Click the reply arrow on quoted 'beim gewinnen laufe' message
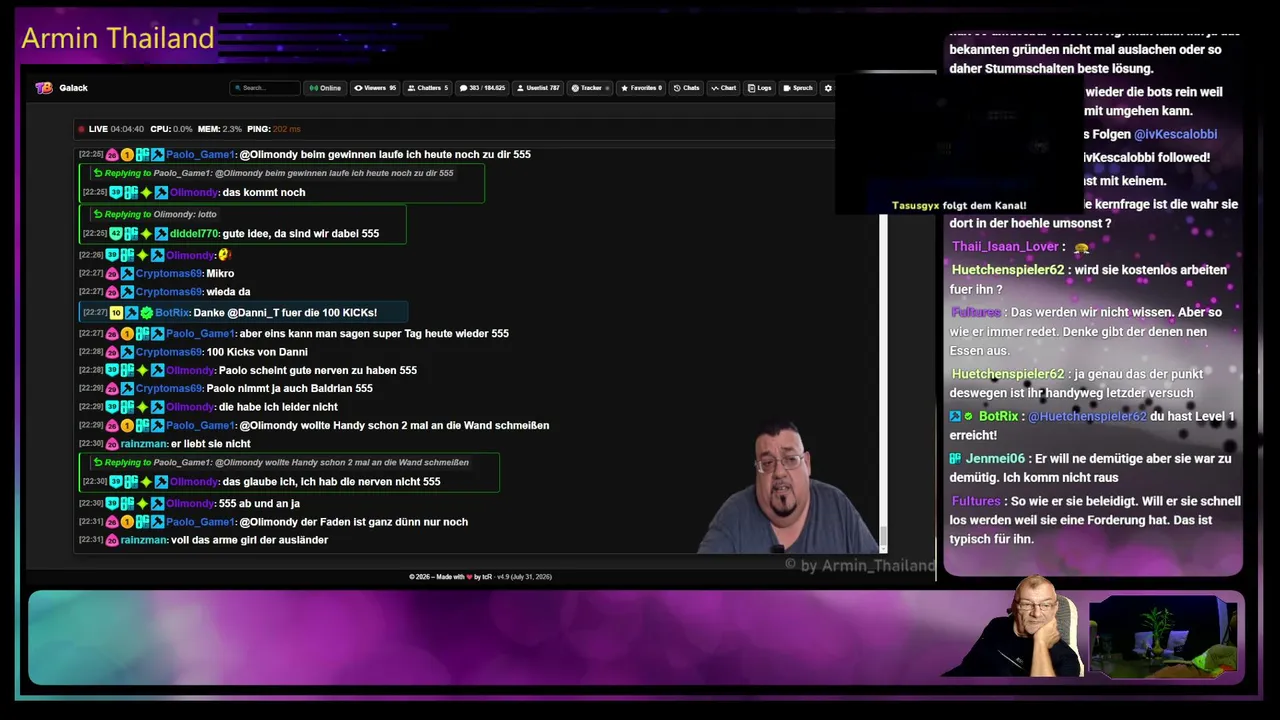This screenshot has width=1280, height=720. pyautogui.click(x=98, y=173)
